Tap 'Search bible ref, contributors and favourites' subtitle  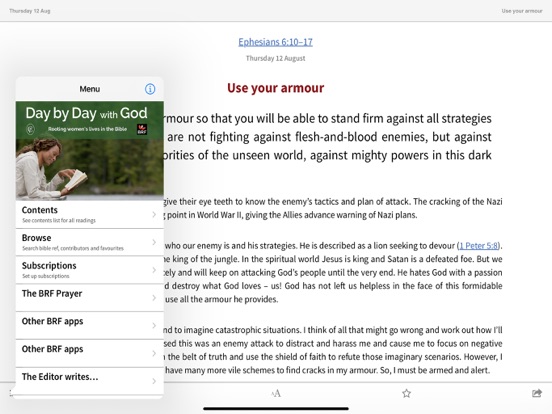(73, 248)
